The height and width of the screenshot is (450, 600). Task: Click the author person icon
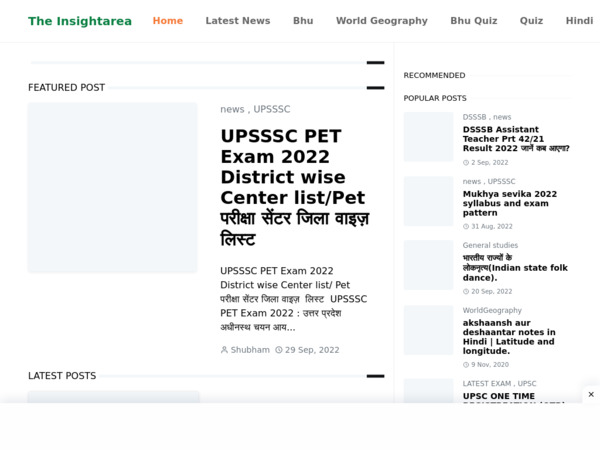tap(224, 350)
